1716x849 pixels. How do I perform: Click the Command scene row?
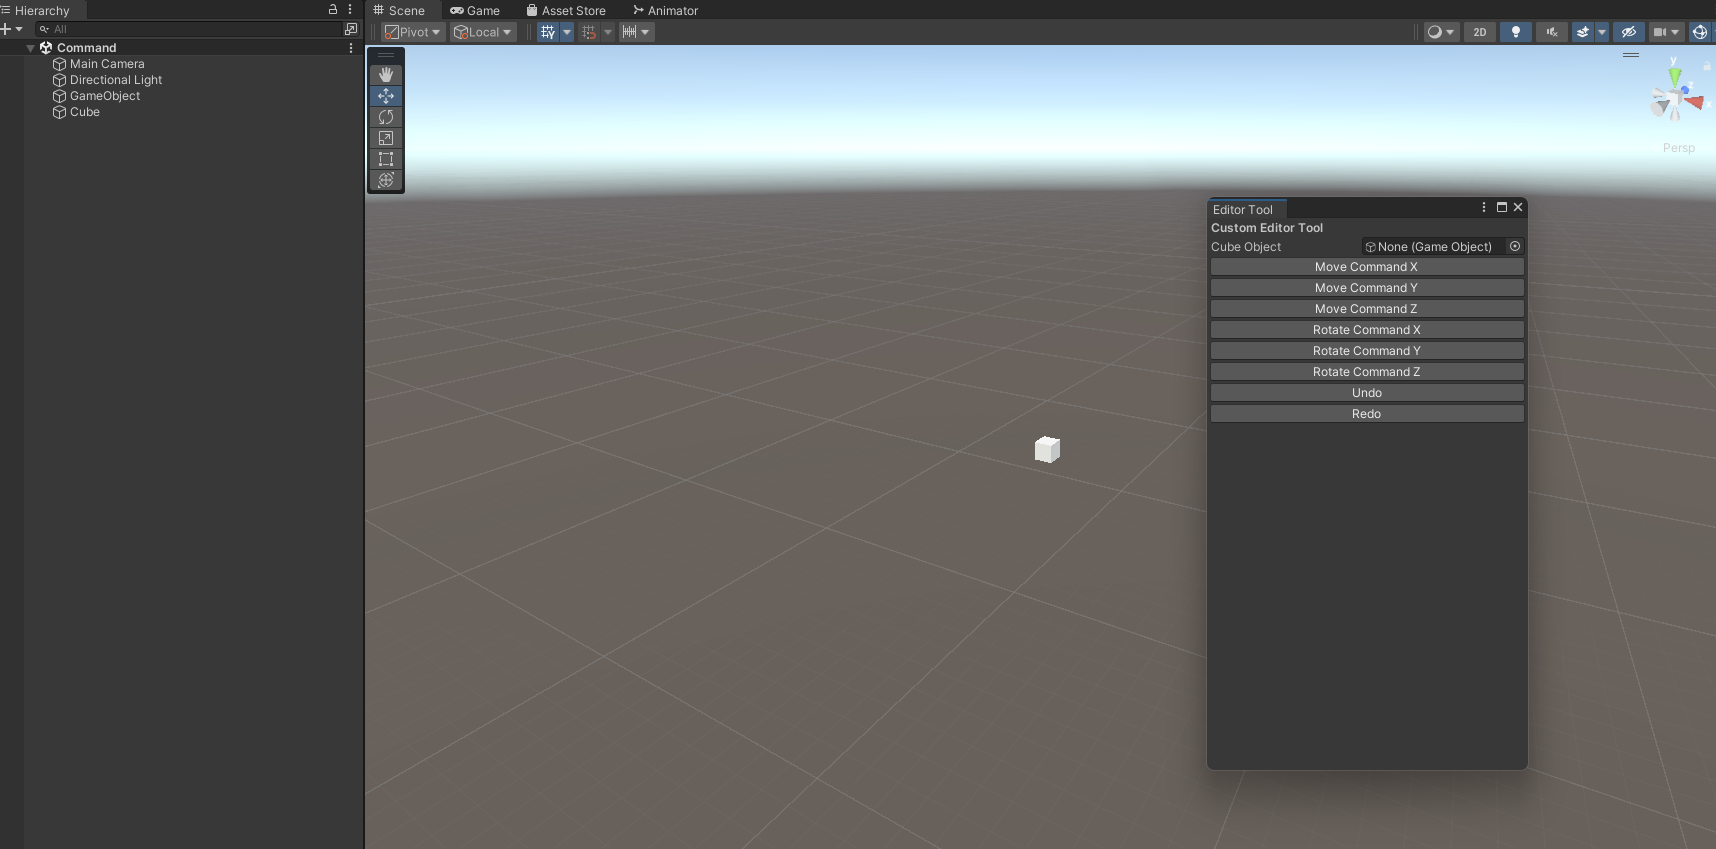point(182,48)
